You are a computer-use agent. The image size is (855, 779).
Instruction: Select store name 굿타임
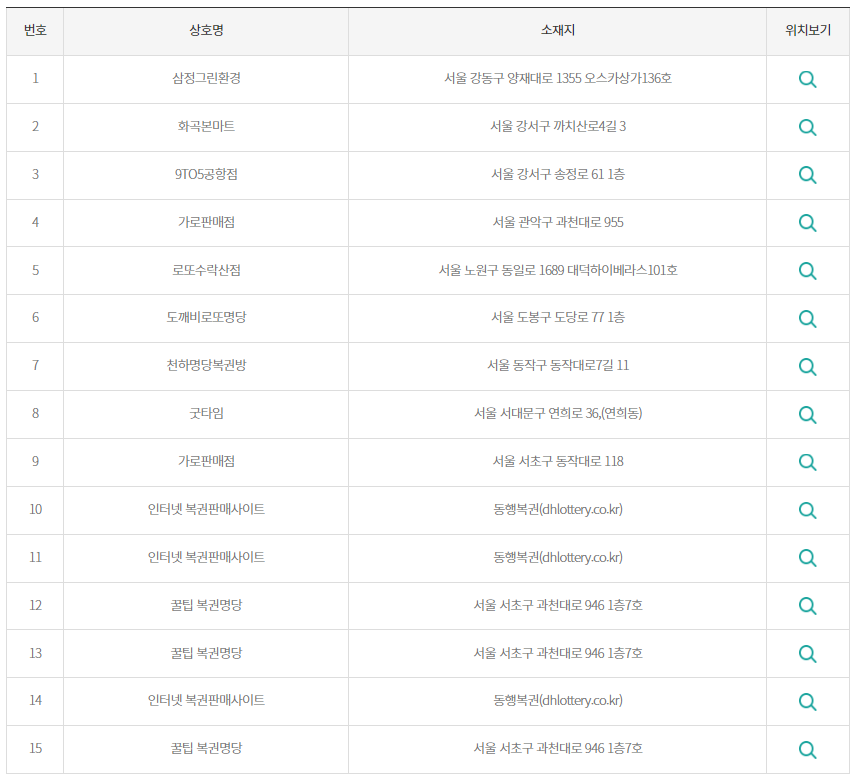[206, 413]
